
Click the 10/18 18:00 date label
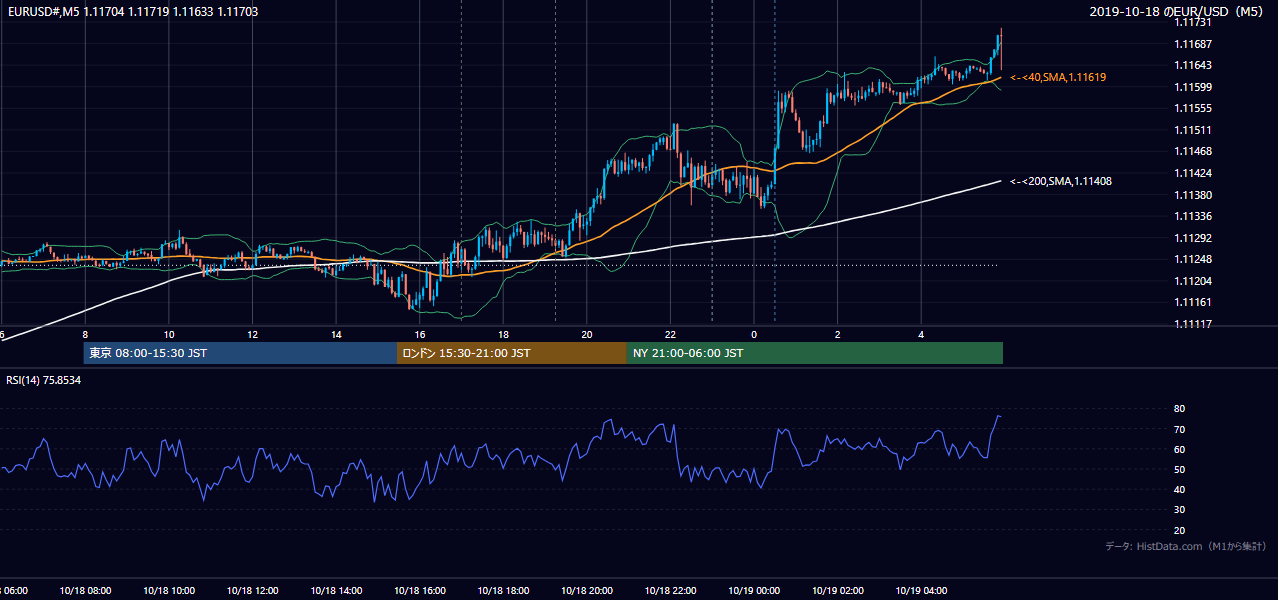point(503,590)
